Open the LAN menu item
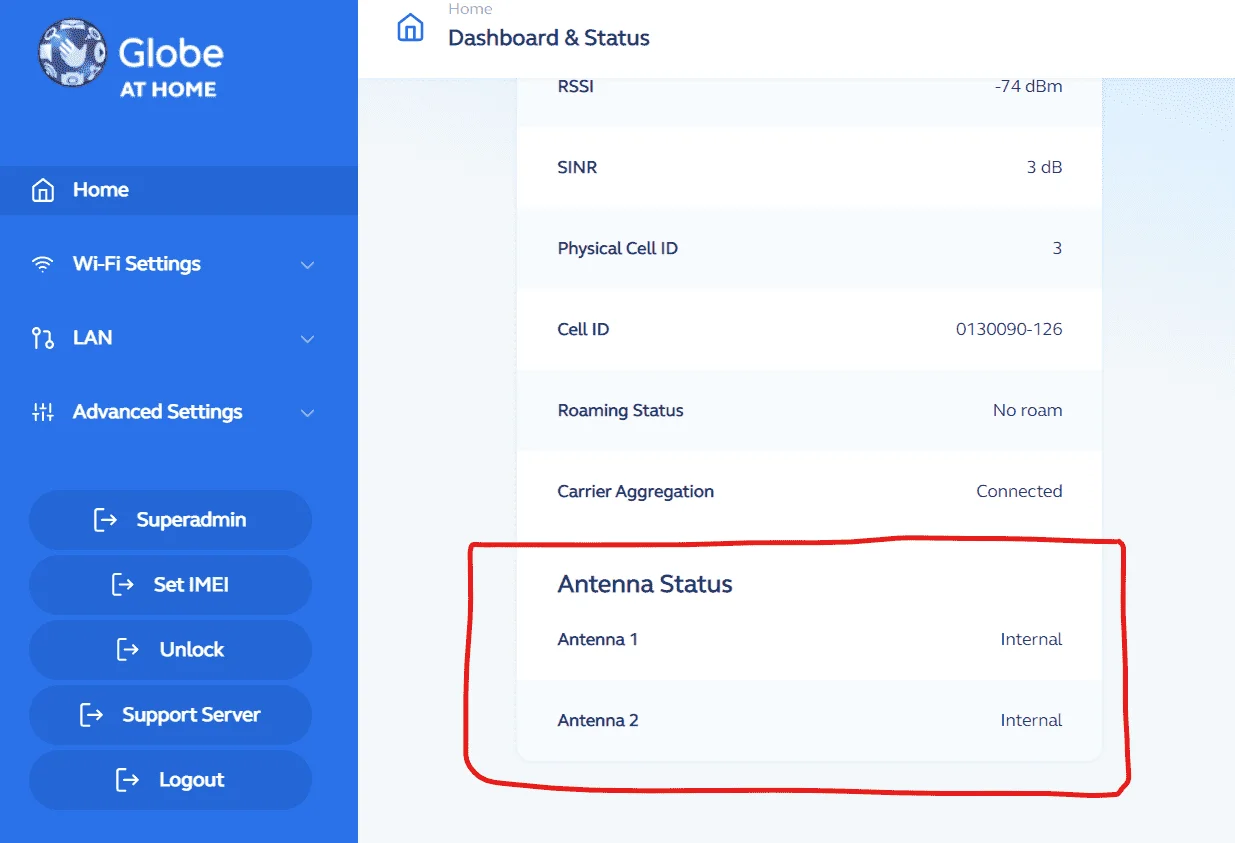 pyautogui.click(x=179, y=338)
